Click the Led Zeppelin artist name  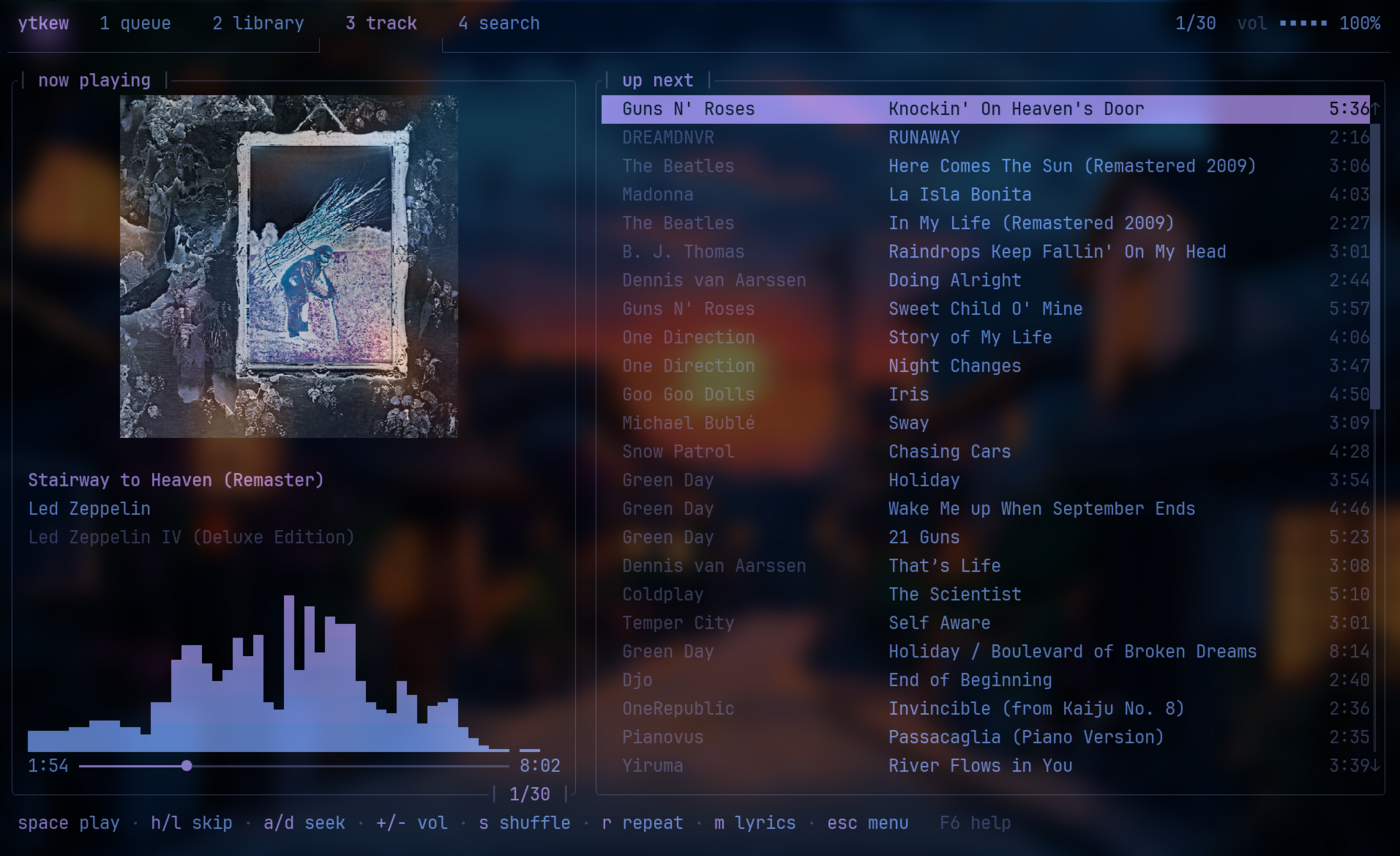point(89,508)
